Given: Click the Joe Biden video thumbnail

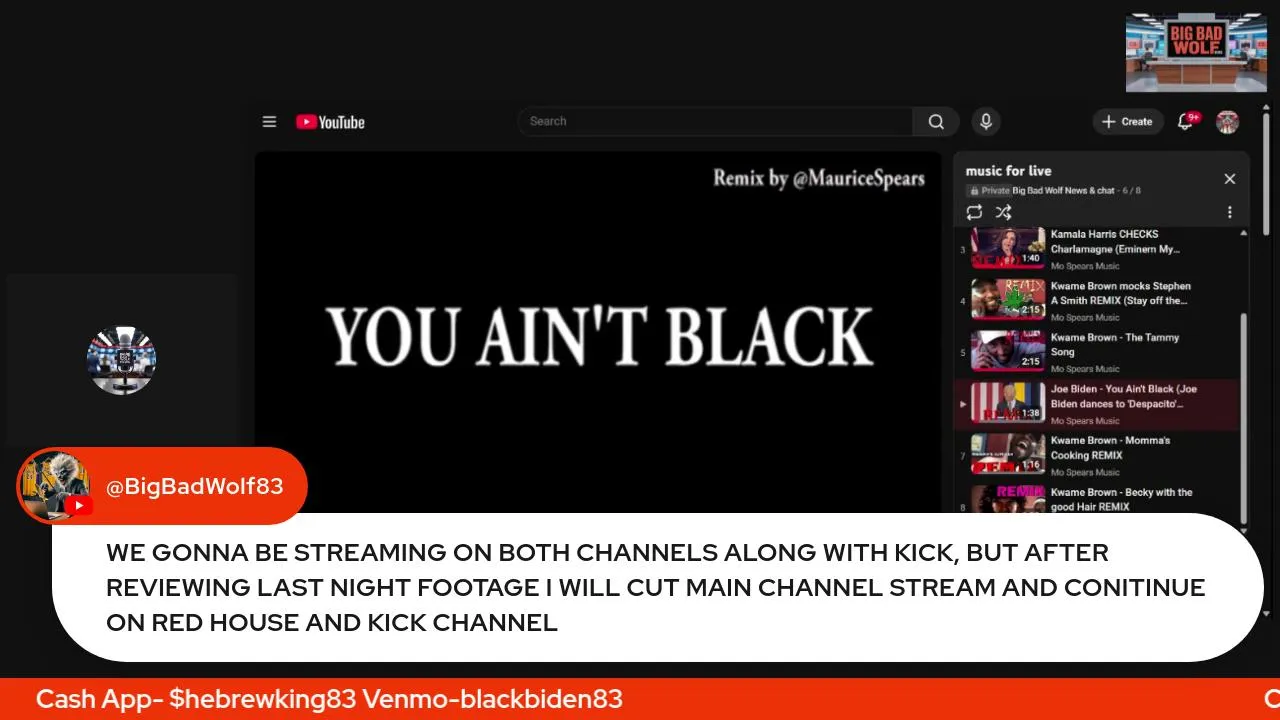Looking at the screenshot, I should click(x=1008, y=404).
